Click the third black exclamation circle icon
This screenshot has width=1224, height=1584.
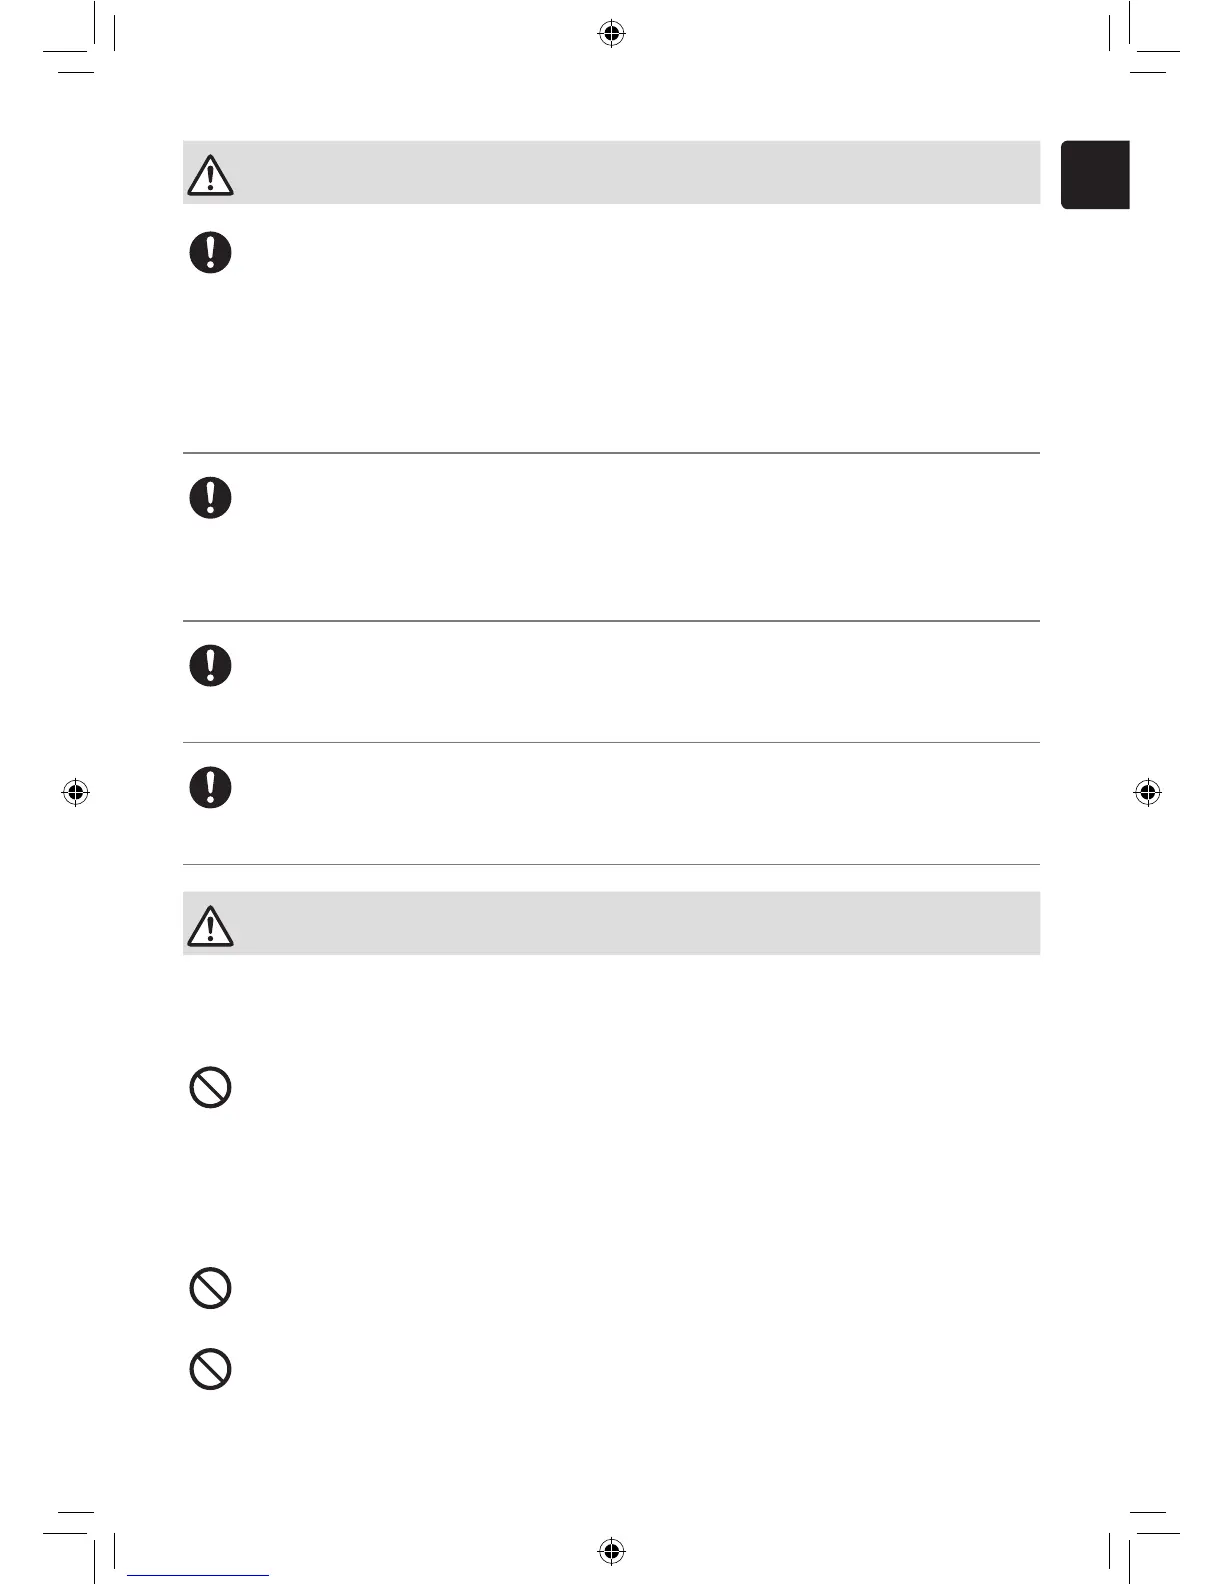210,665
